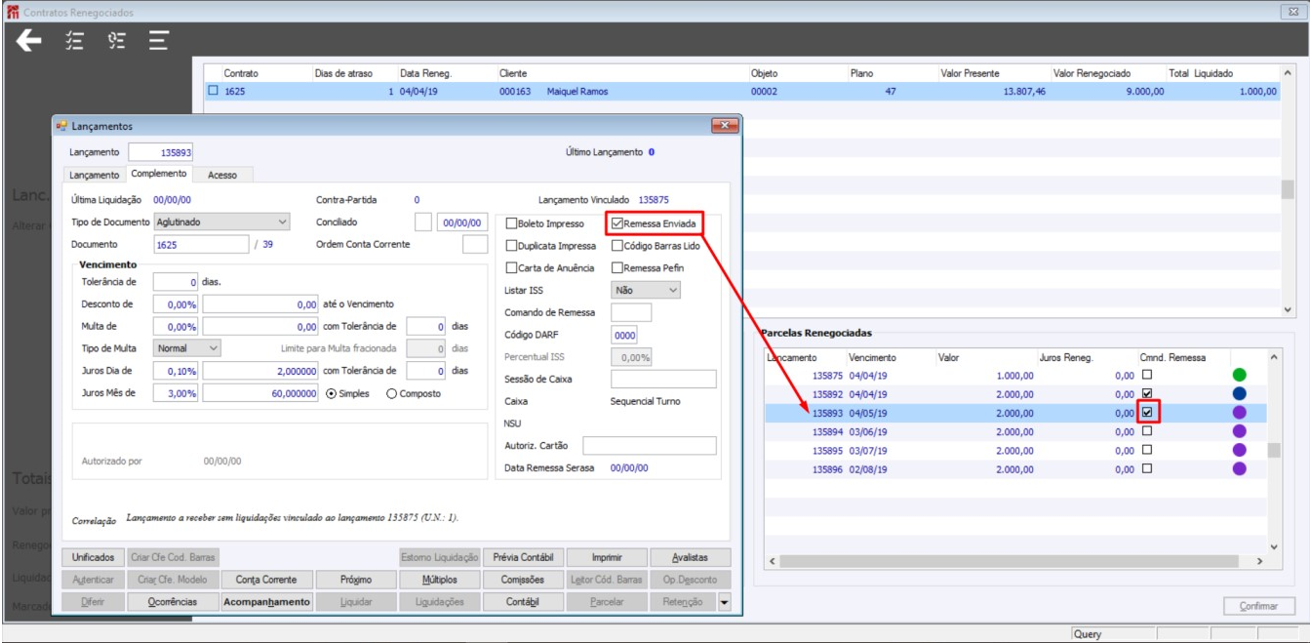Select the Simples interest radio button
The image size is (1313, 643).
(331, 393)
